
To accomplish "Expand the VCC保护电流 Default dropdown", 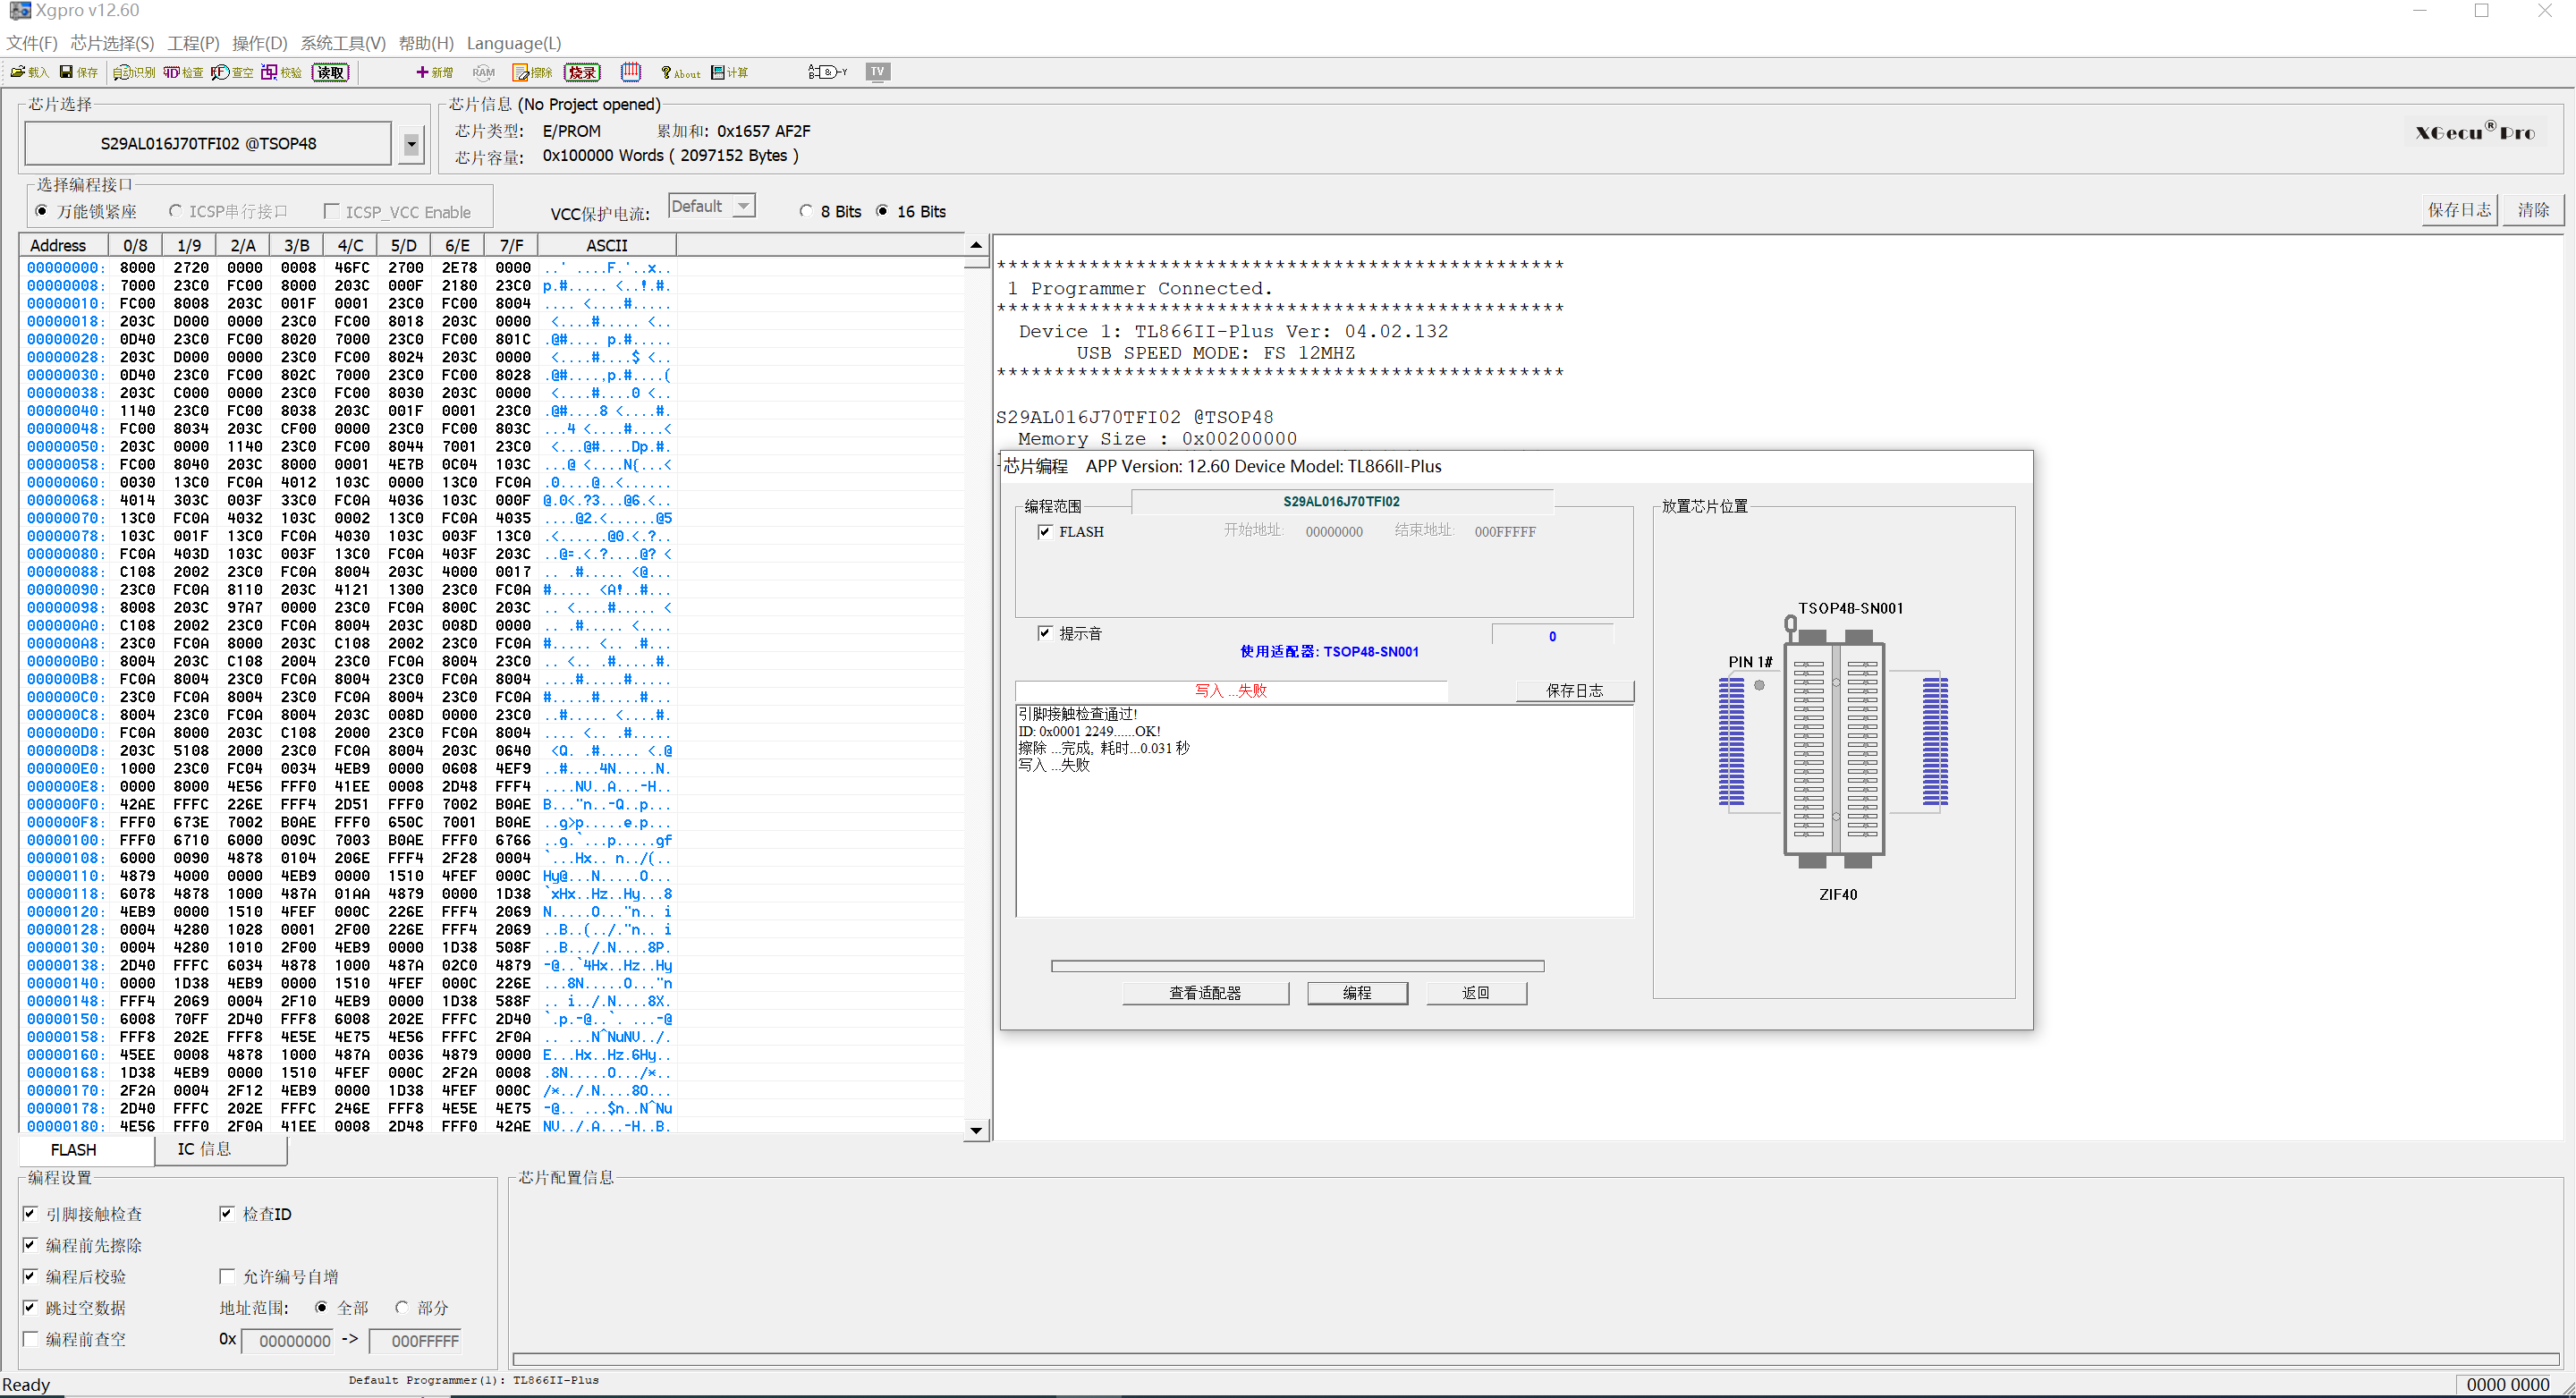I will point(743,206).
